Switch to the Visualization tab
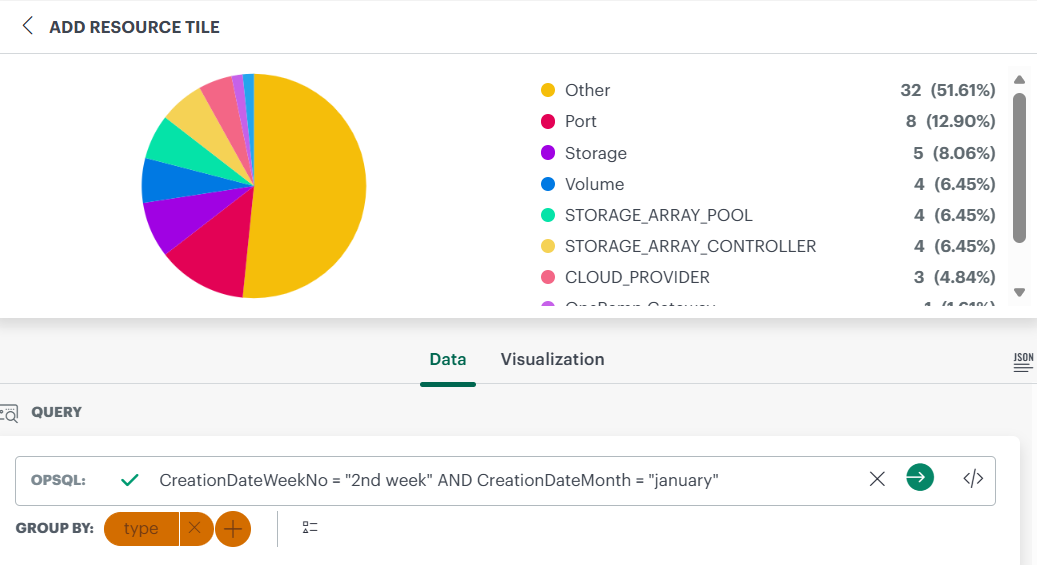The width and height of the screenshot is (1037, 565). point(552,359)
